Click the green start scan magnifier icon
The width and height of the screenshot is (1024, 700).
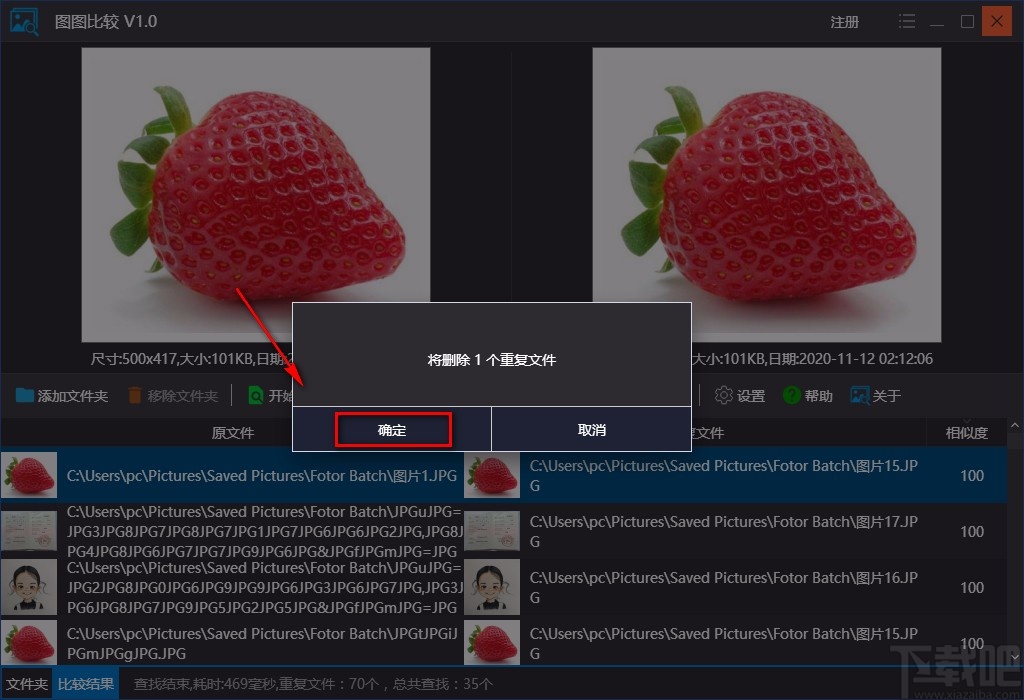(x=257, y=395)
